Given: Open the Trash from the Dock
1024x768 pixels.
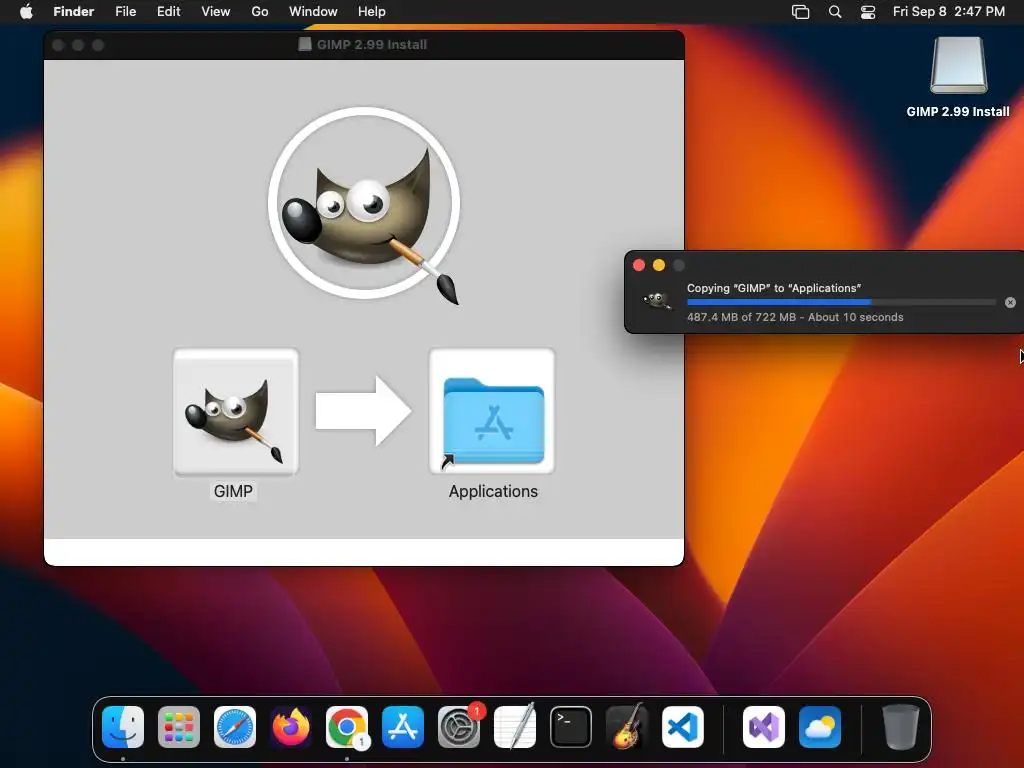Looking at the screenshot, I should 901,727.
